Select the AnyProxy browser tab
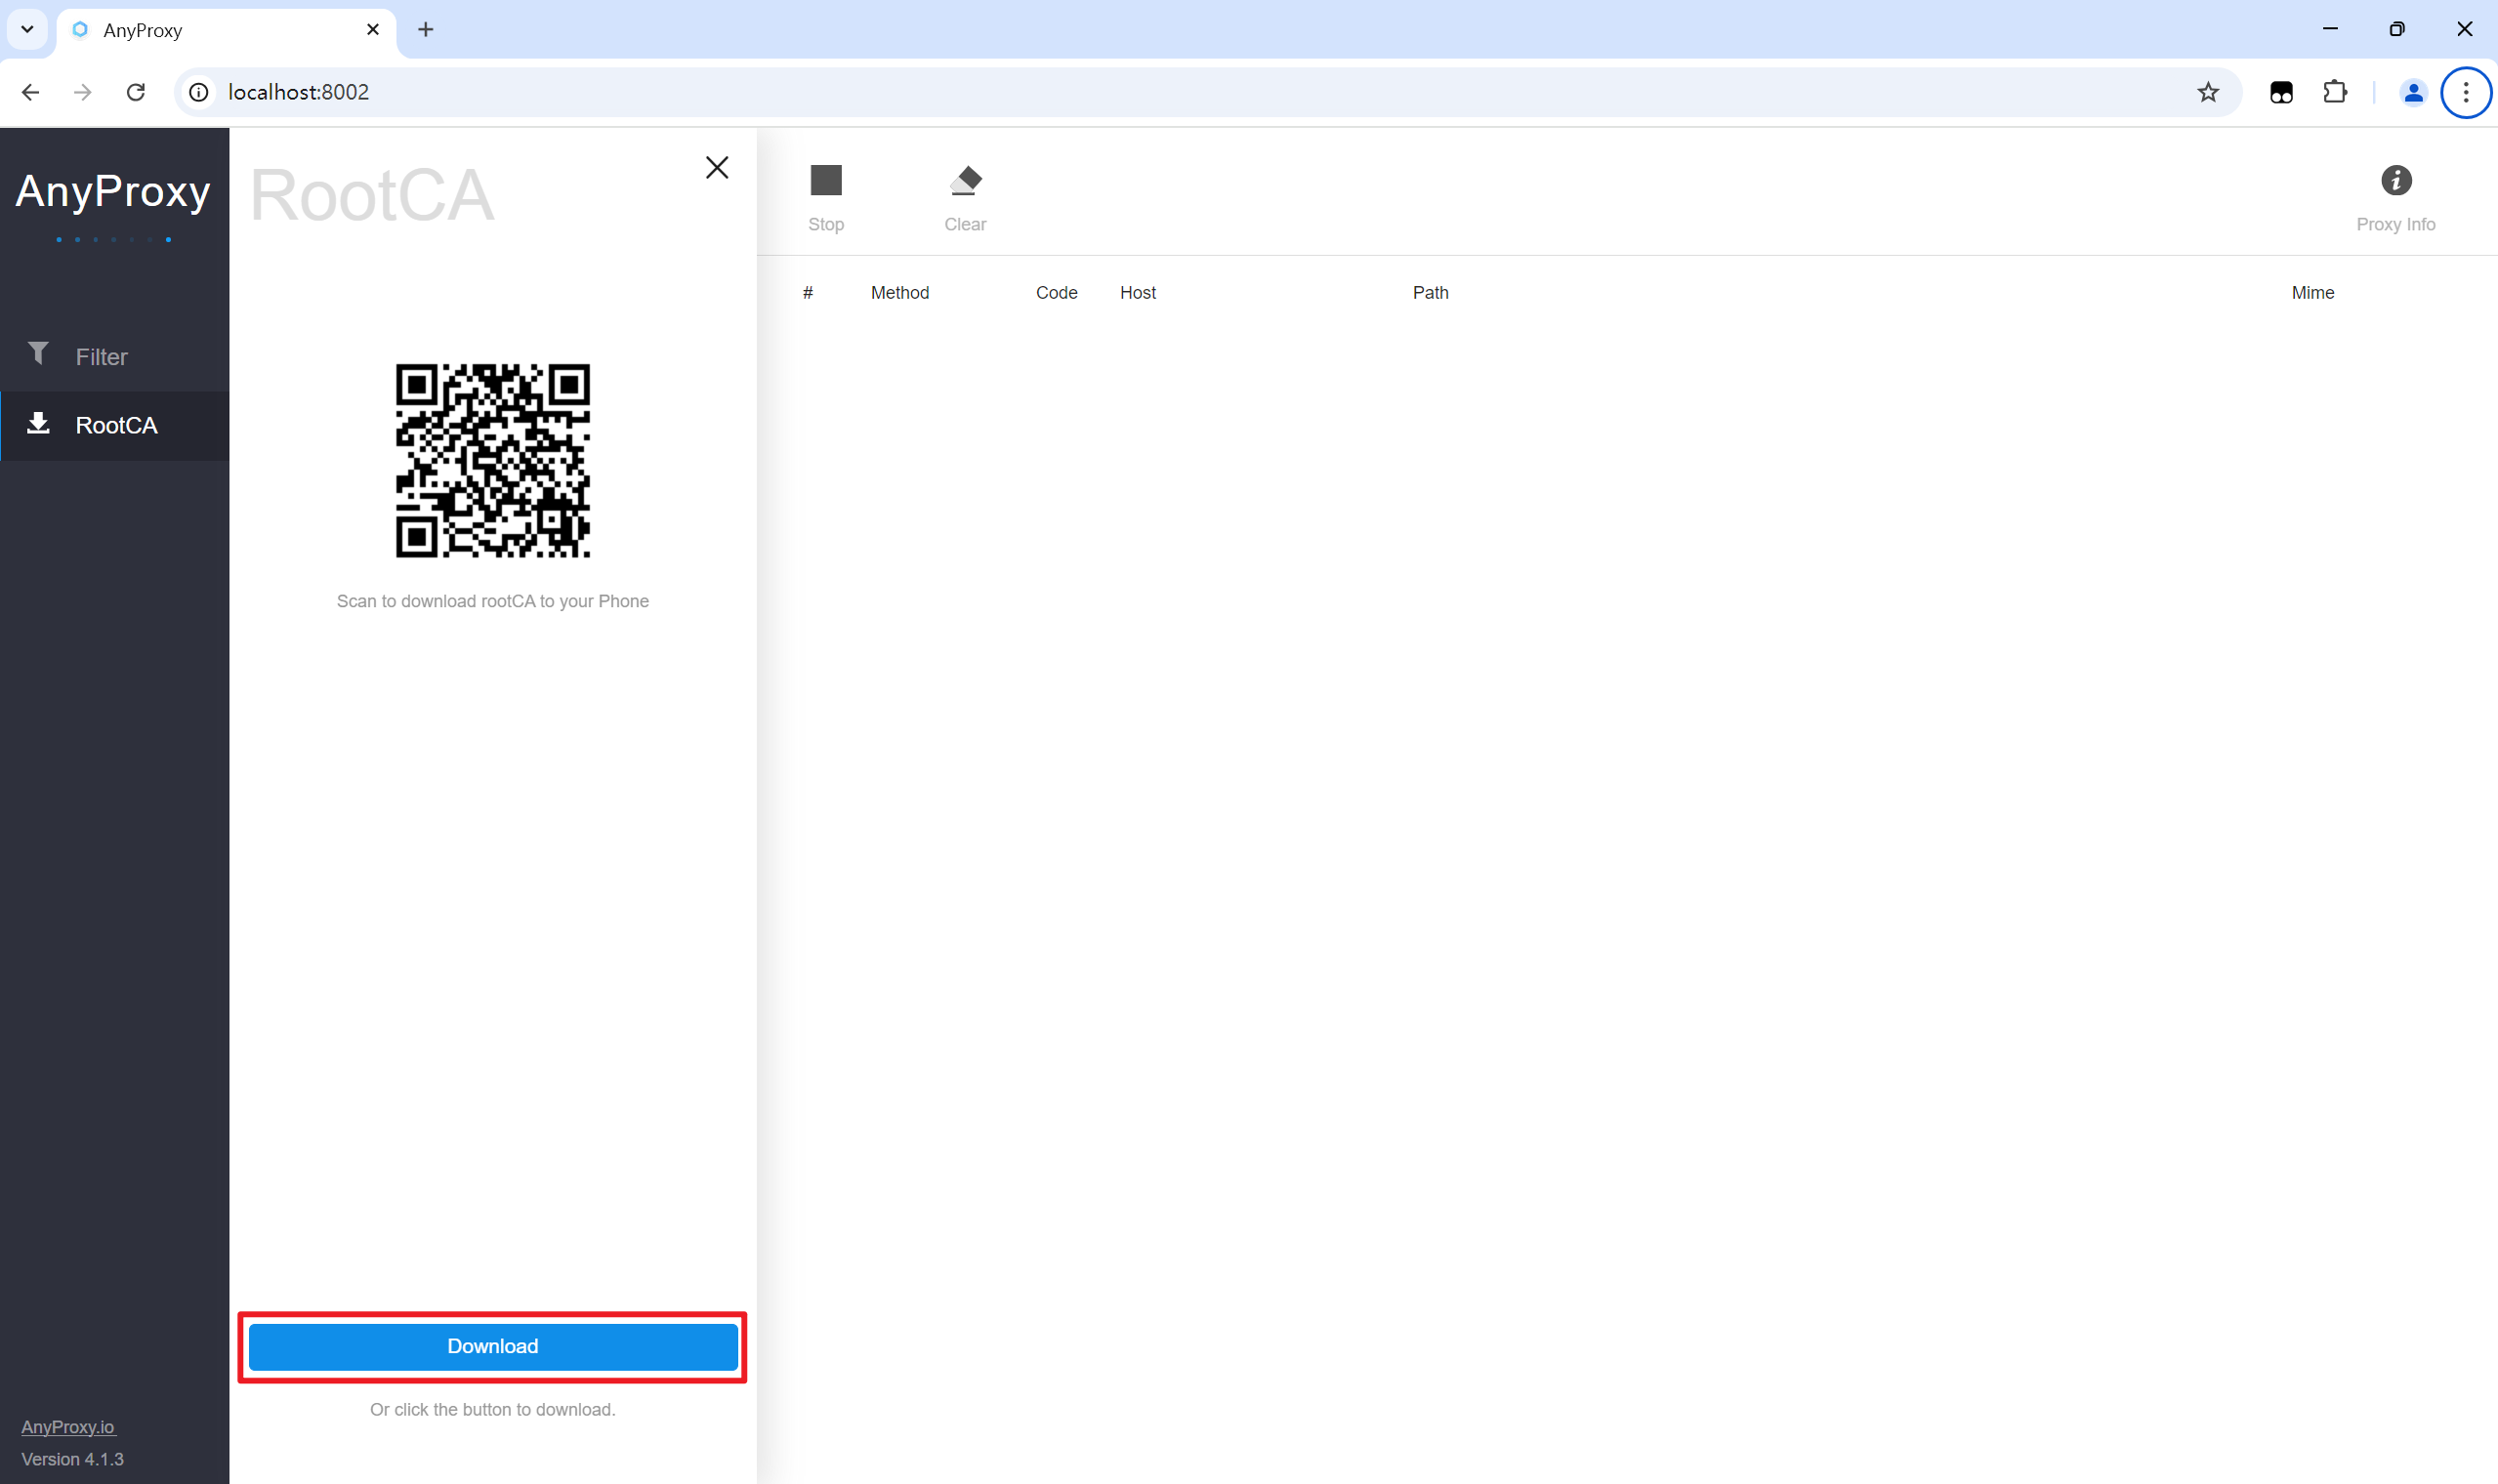The image size is (2498, 1484). (227, 30)
